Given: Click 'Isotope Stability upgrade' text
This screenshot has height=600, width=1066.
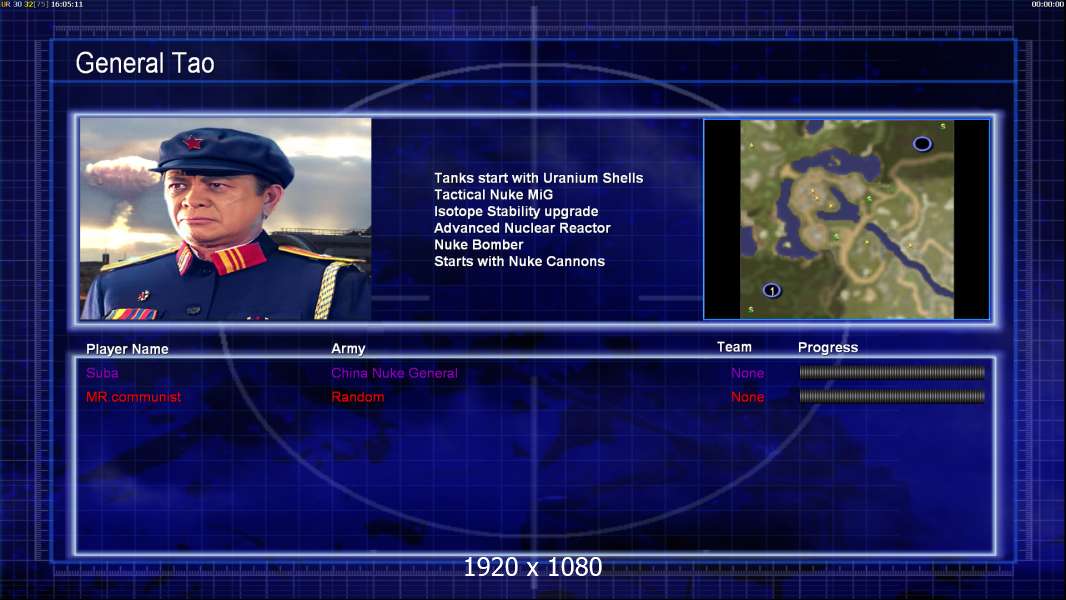Looking at the screenshot, I should pyautogui.click(x=516, y=211).
